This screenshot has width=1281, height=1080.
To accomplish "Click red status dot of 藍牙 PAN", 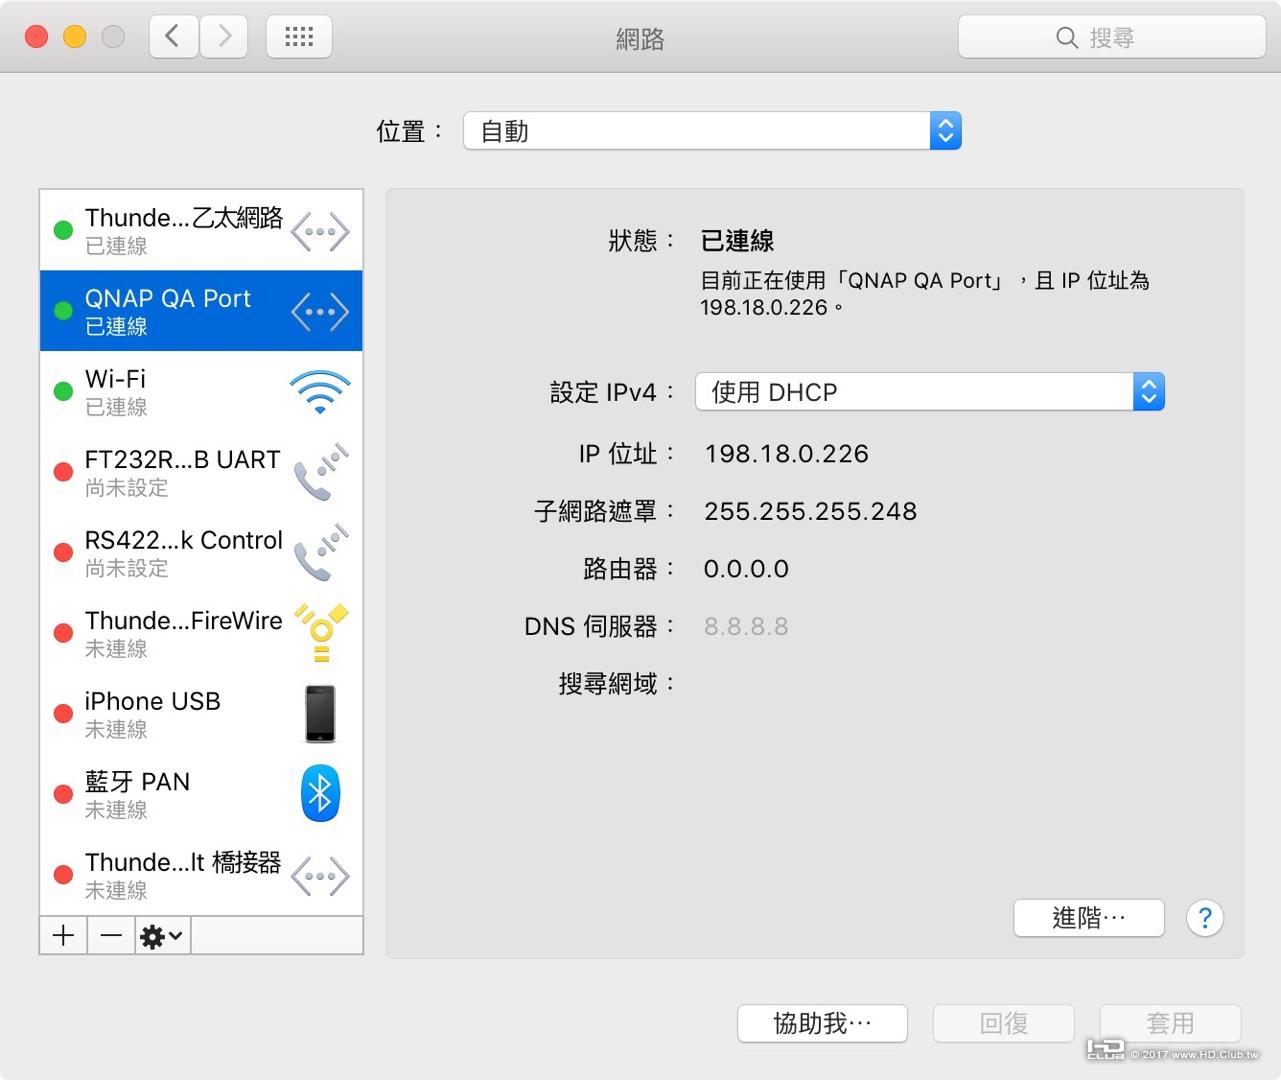I will (63, 794).
